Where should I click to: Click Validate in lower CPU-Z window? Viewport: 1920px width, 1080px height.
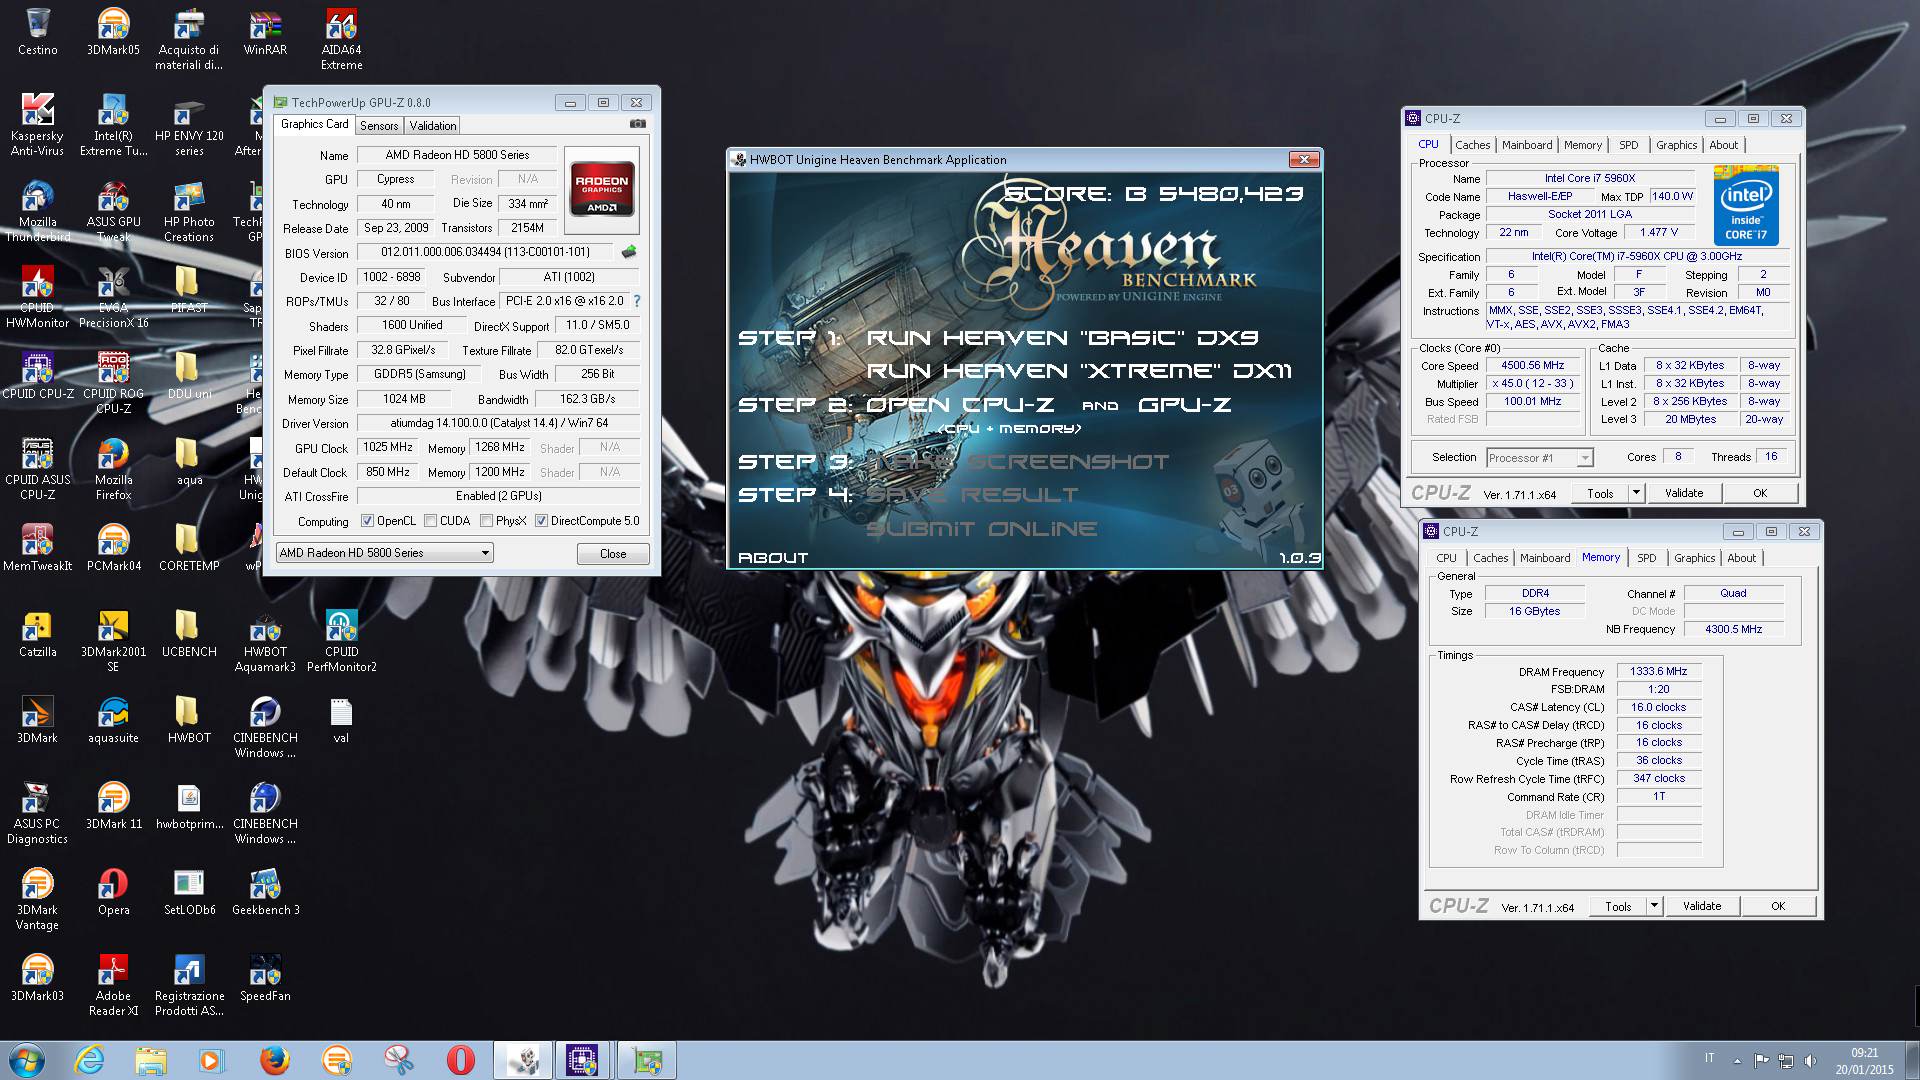click(1702, 906)
